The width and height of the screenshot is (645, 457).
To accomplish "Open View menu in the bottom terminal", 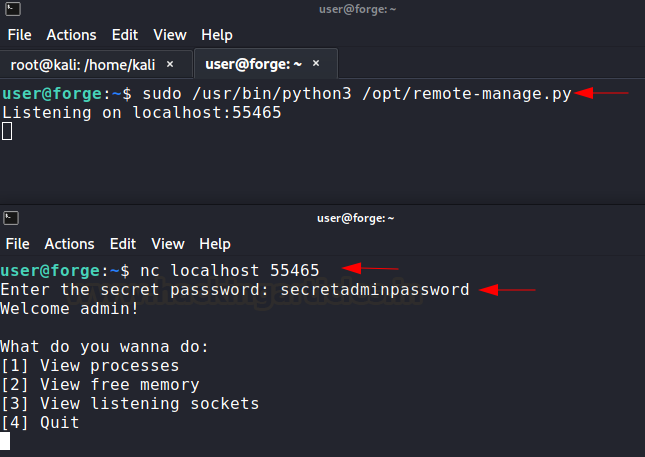I will (168, 244).
